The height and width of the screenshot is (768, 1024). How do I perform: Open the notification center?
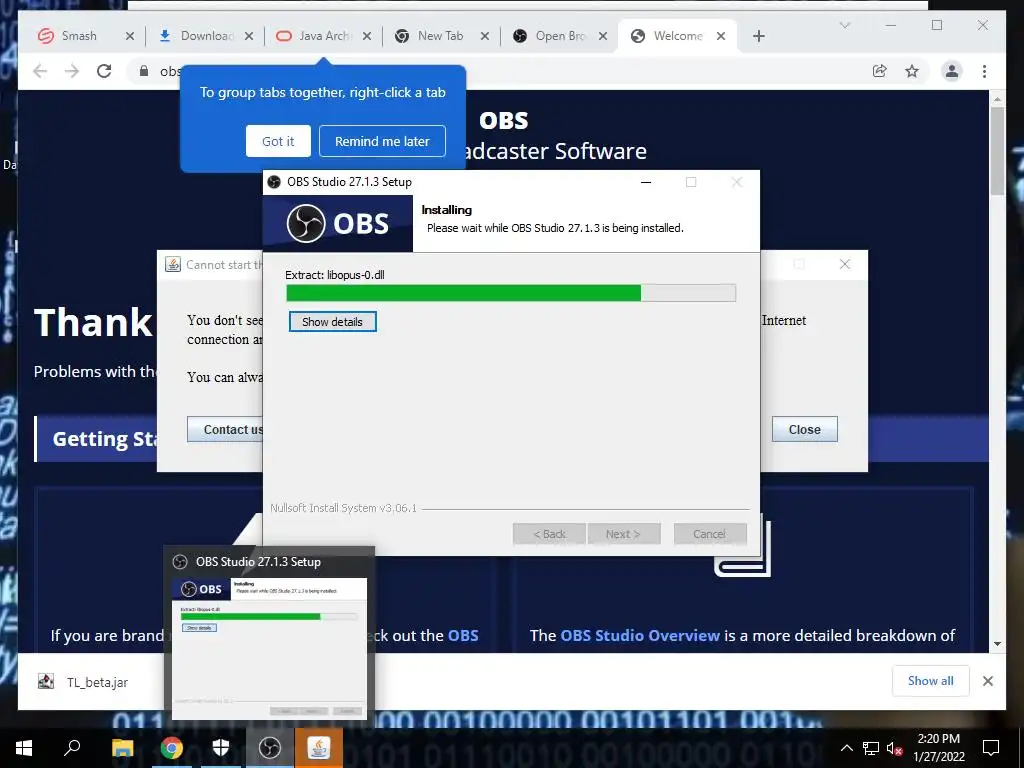991,748
